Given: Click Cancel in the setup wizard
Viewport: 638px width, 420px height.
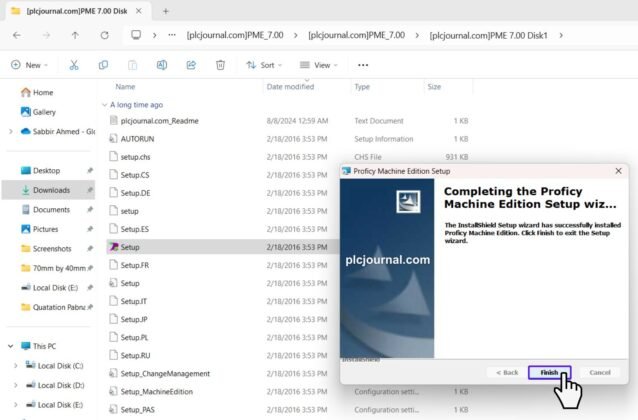Looking at the screenshot, I should point(600,372).
